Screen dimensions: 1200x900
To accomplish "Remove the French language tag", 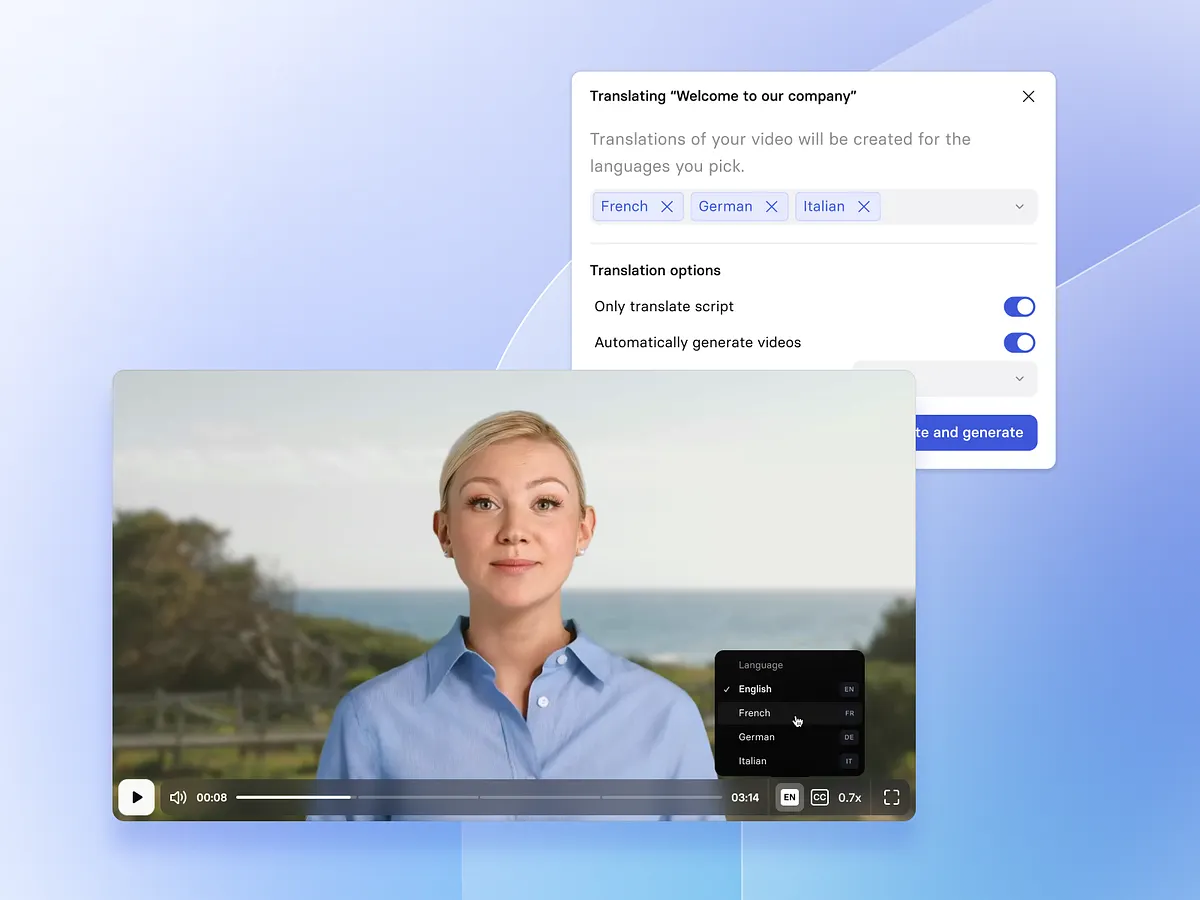I will pos(667,206).
